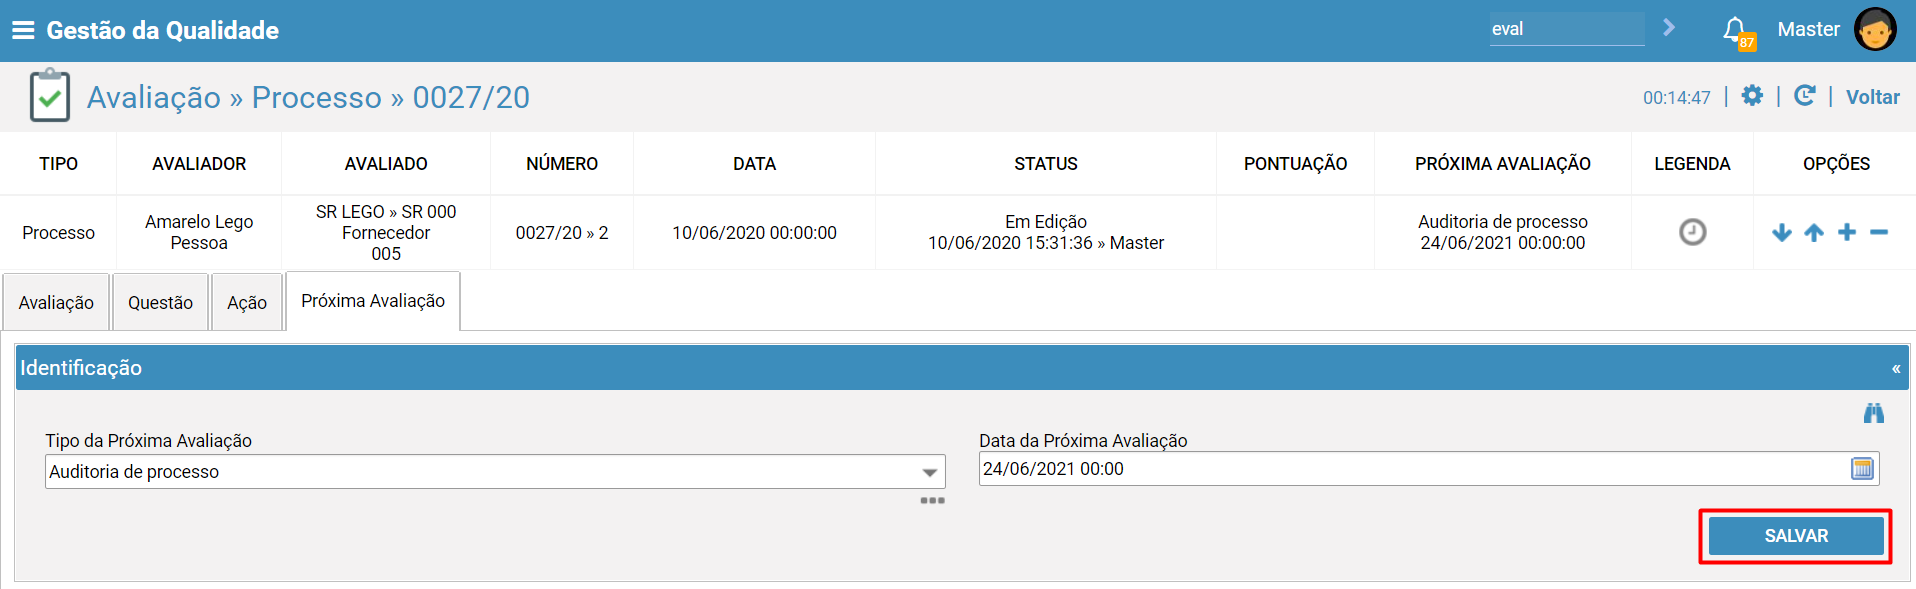
Task: Open the hamburger menu
Action: click(23, 30)
